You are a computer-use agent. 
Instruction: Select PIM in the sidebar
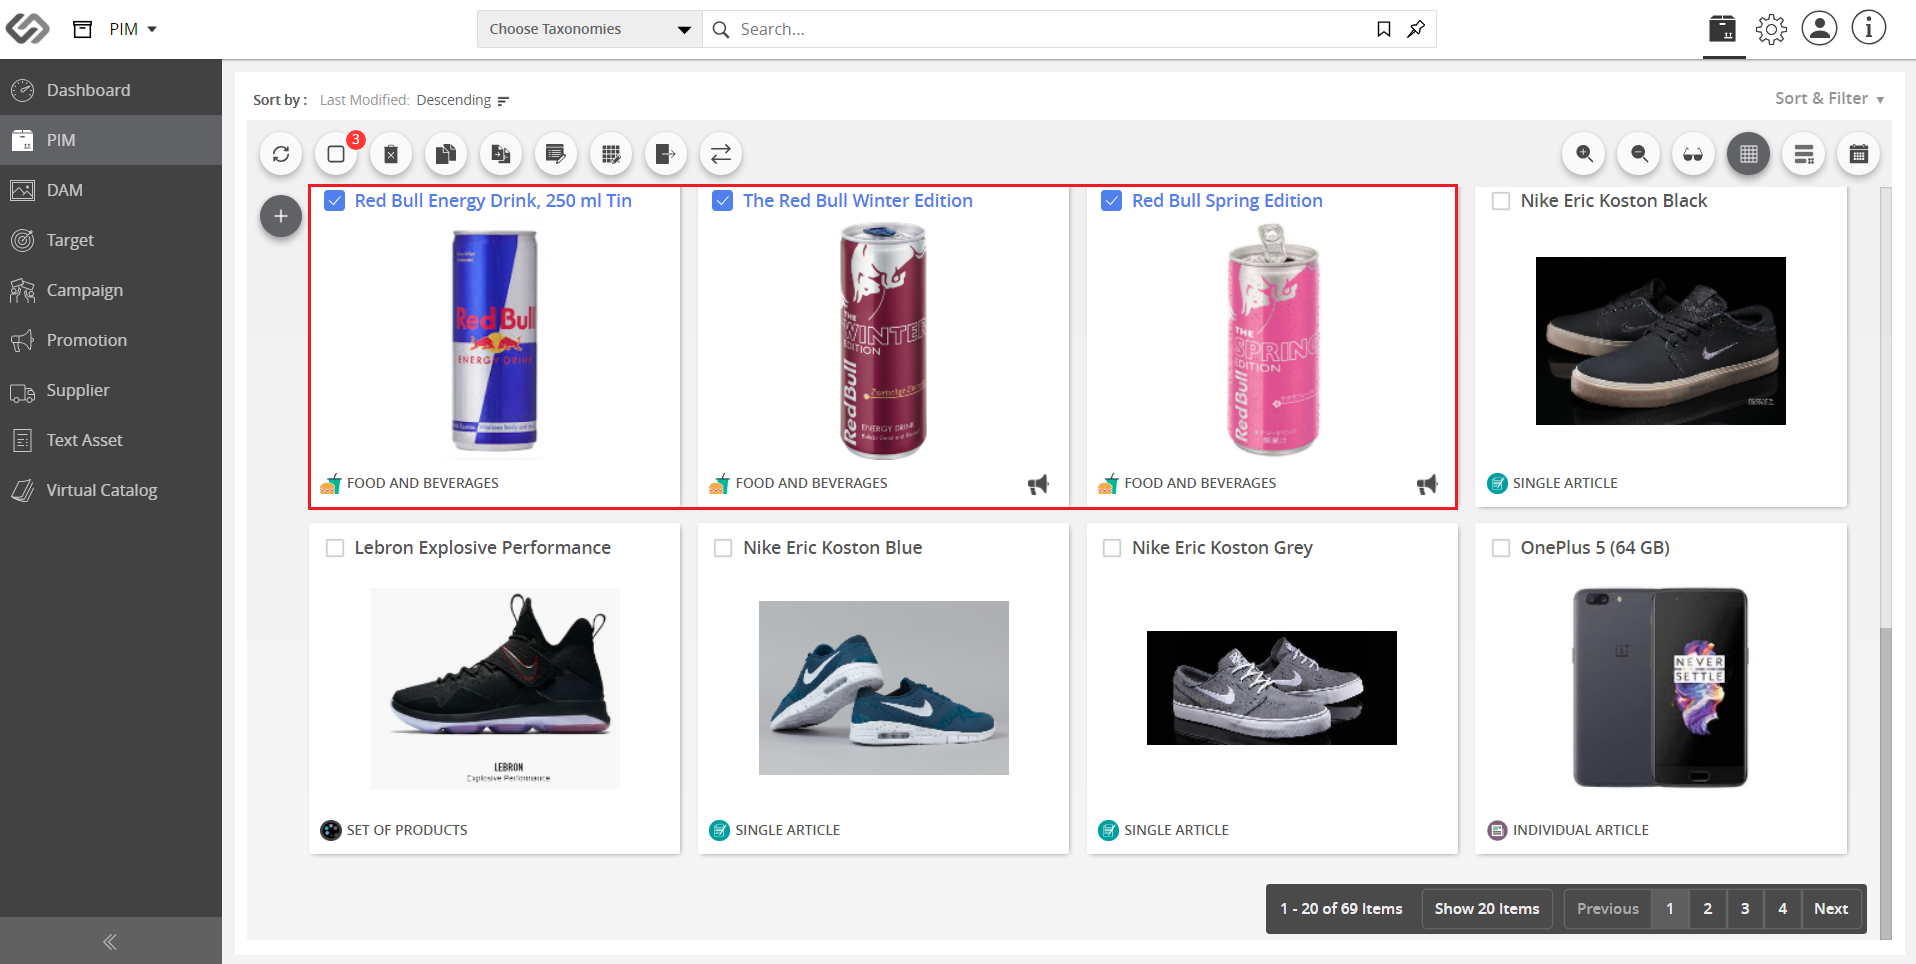[111, 140]
